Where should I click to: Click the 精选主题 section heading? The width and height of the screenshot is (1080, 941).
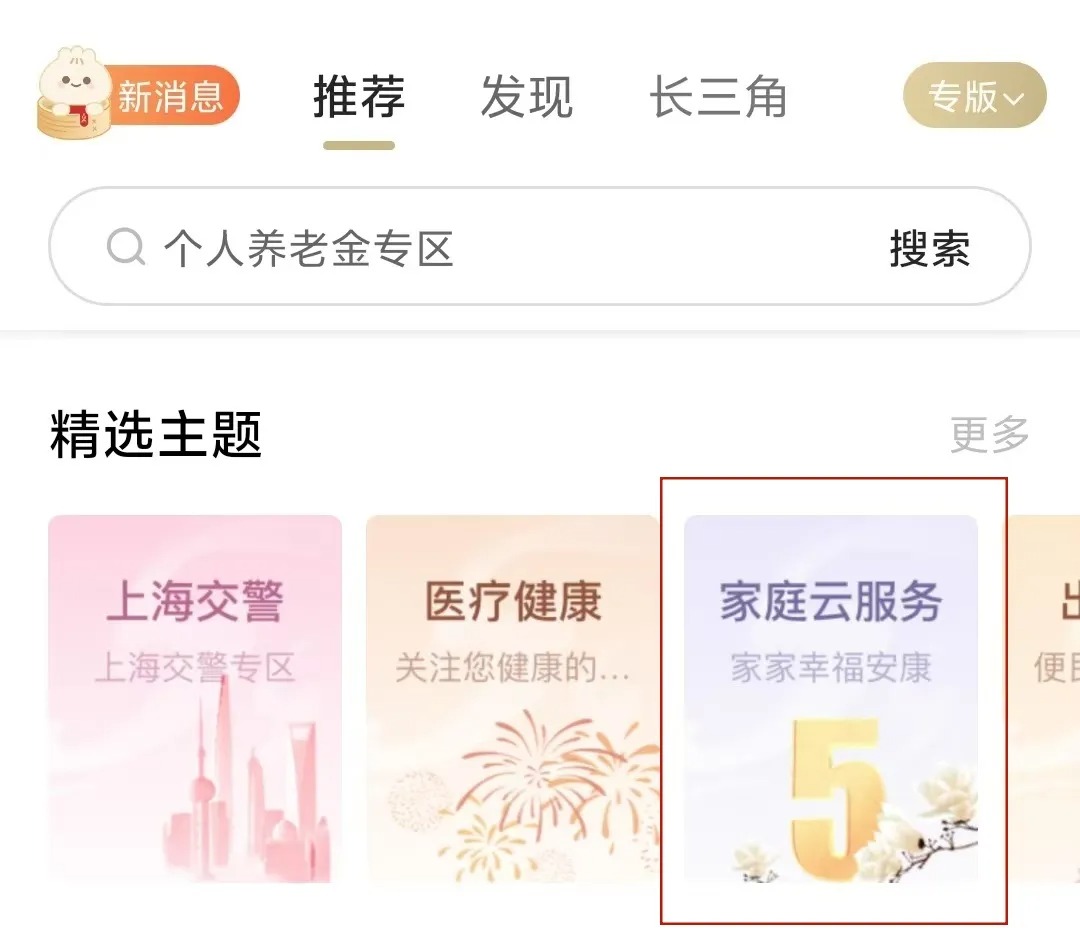point(156,434)
